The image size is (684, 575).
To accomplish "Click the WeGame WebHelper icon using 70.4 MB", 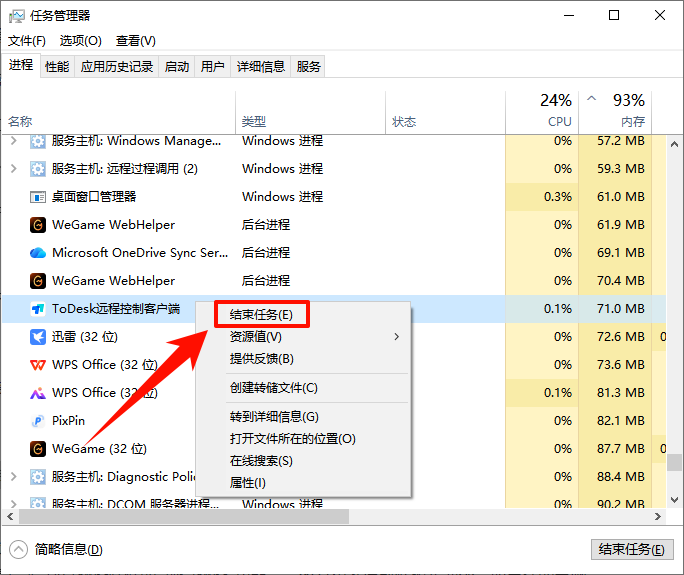I will point(38,281).
